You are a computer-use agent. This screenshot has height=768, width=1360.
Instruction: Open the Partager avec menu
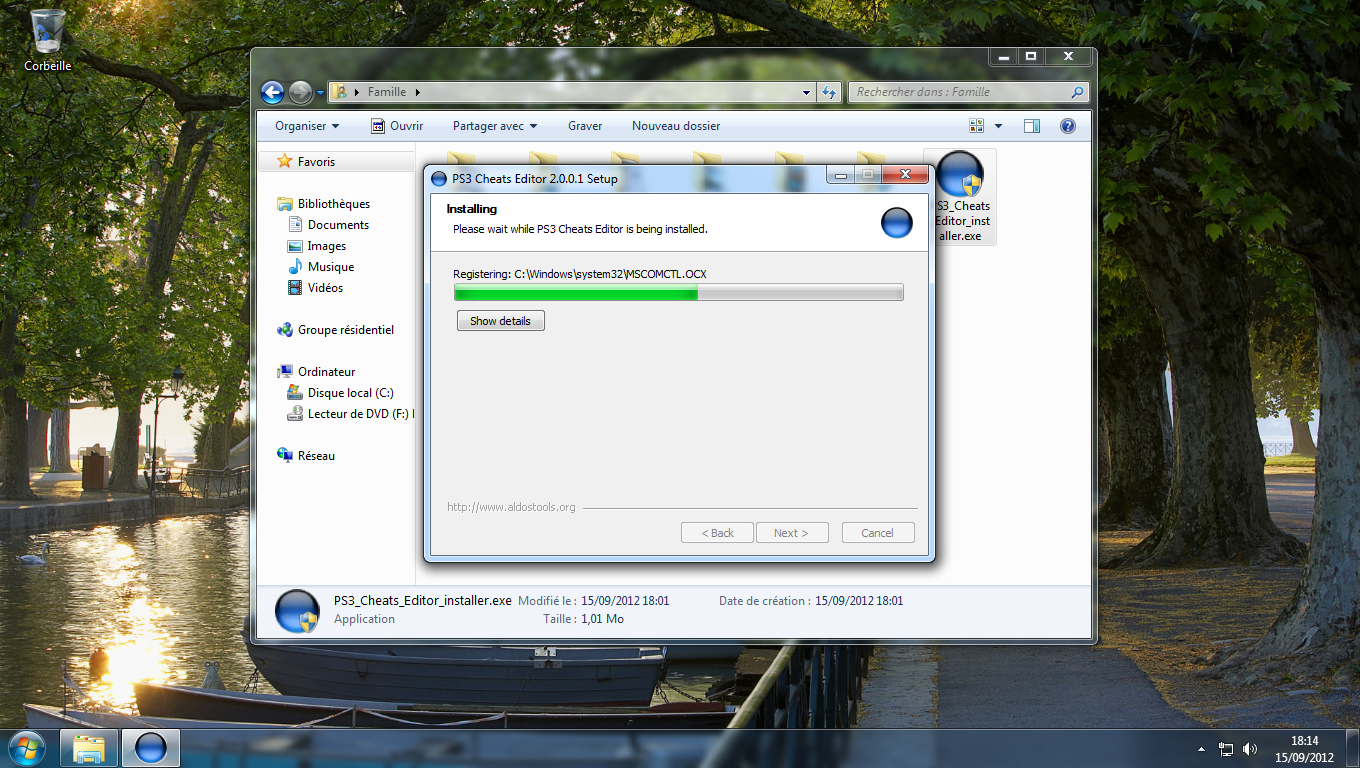coord(495,126)
